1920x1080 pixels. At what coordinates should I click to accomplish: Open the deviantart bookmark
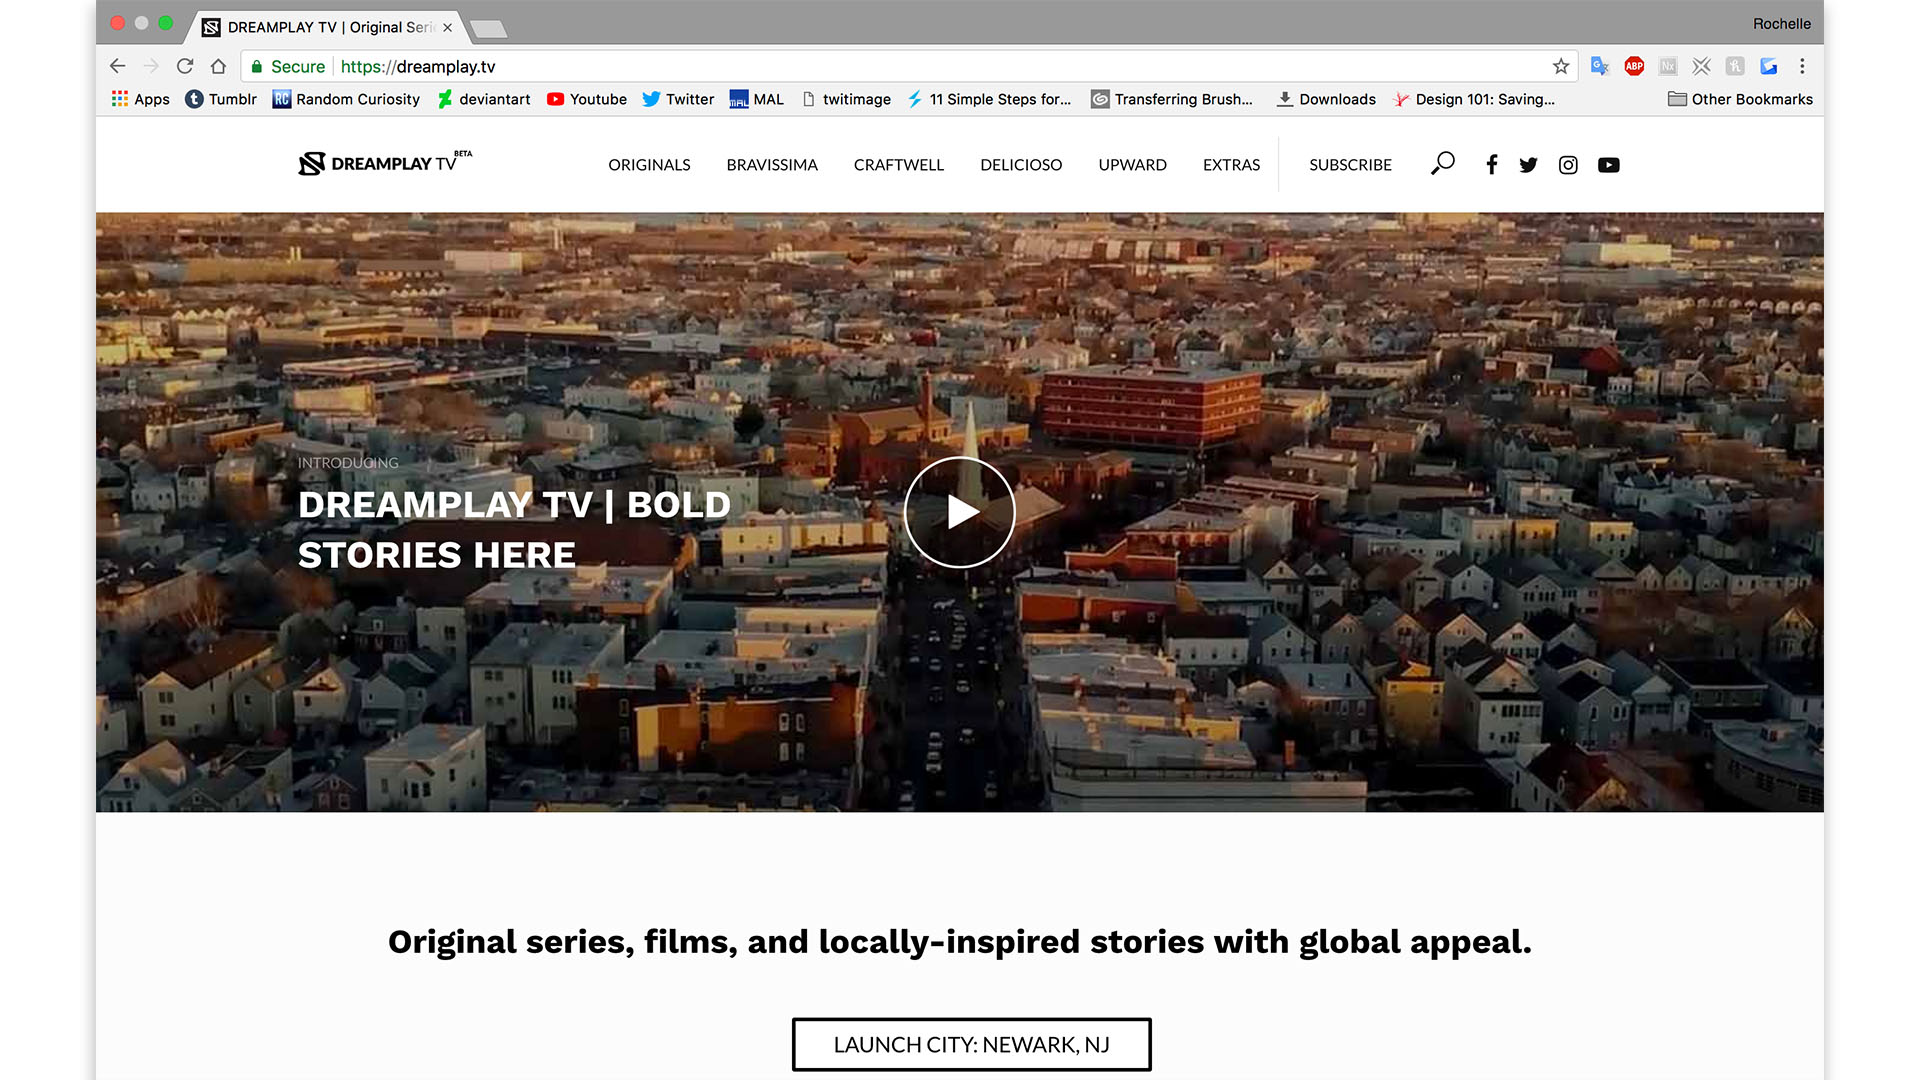(484, 99)
